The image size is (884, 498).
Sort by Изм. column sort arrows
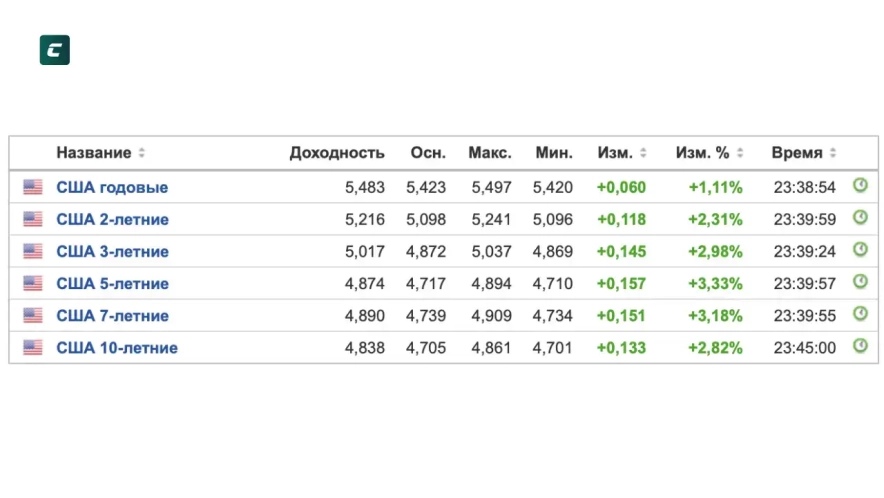643,153
